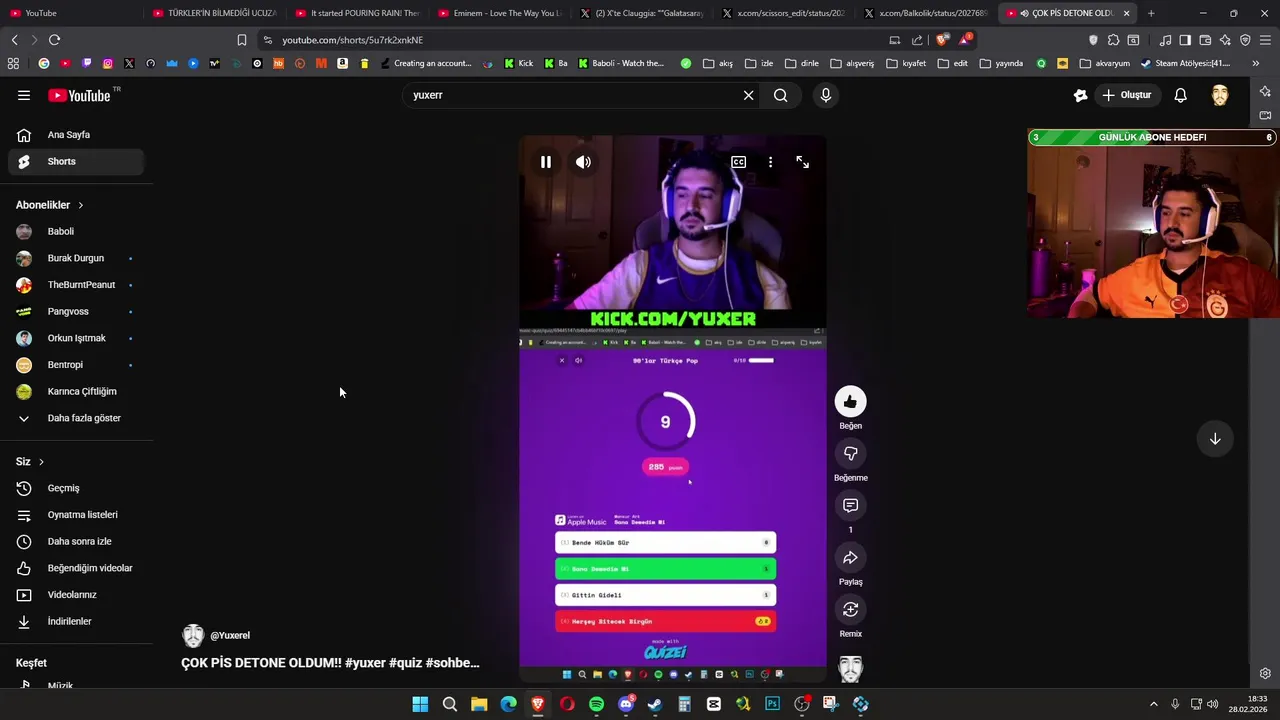
Task: Run the search with the magnifier button
Action: pos(781,95)
